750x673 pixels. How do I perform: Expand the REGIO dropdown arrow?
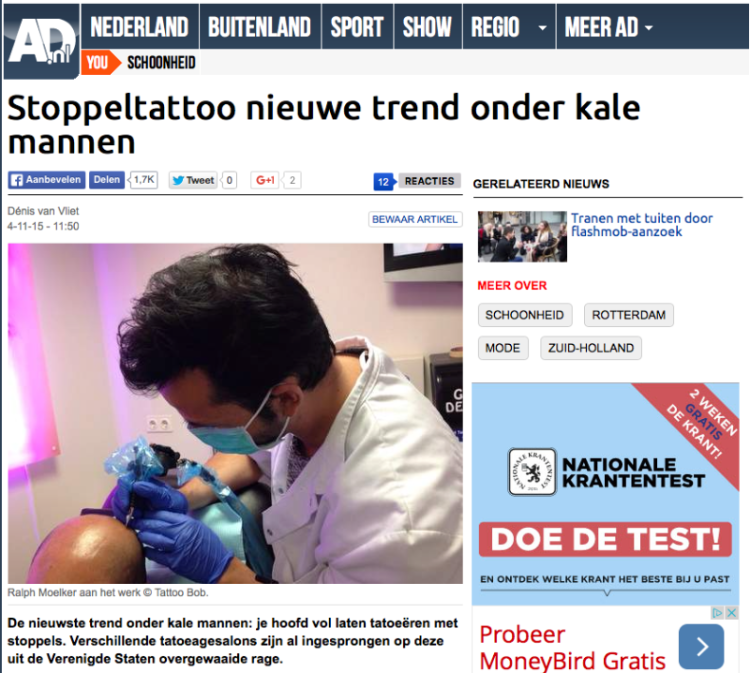(542, 28)
